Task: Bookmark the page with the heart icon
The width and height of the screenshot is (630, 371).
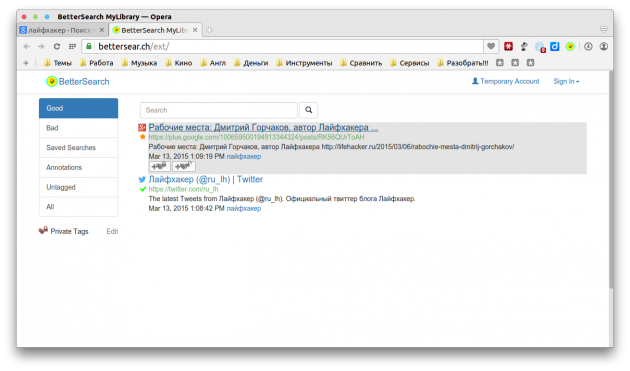Action: click(x=491, y=47)
